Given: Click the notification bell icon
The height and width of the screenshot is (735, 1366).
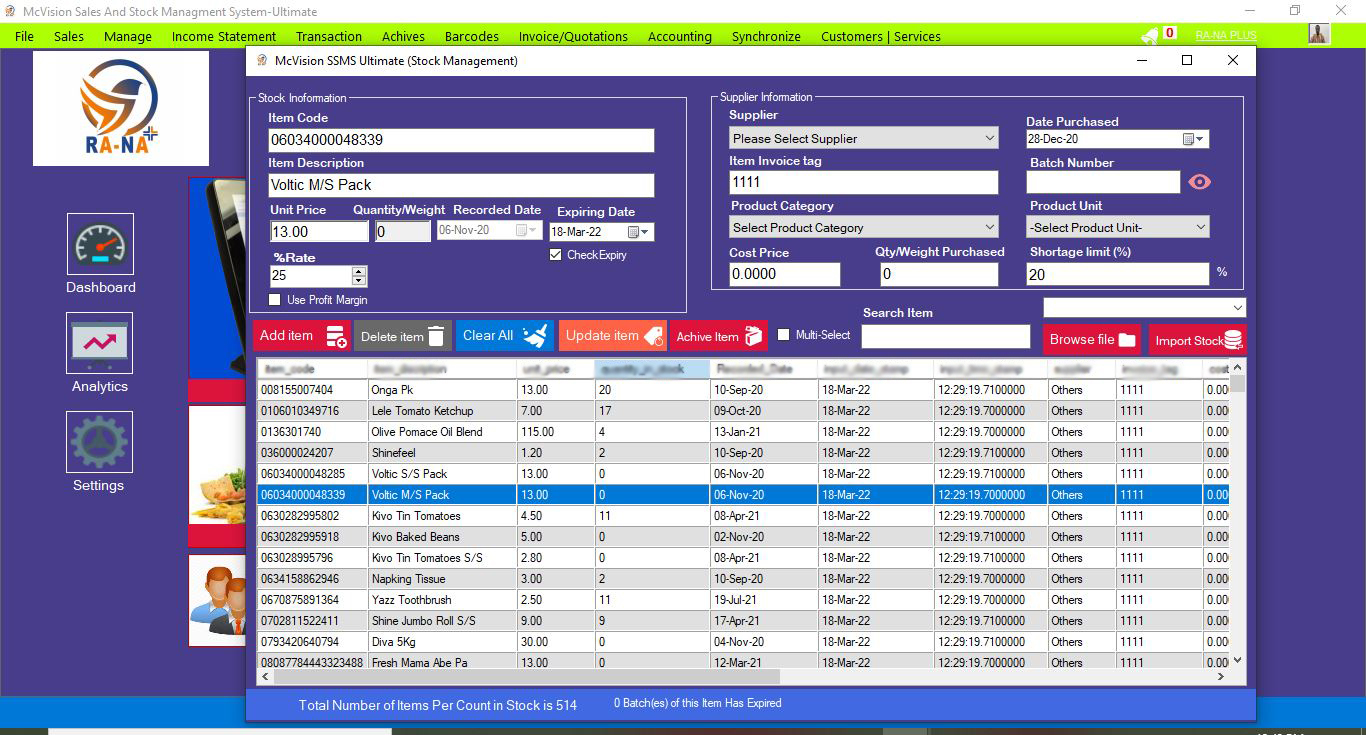Looking at the screenshot, I should (1151, 35).
